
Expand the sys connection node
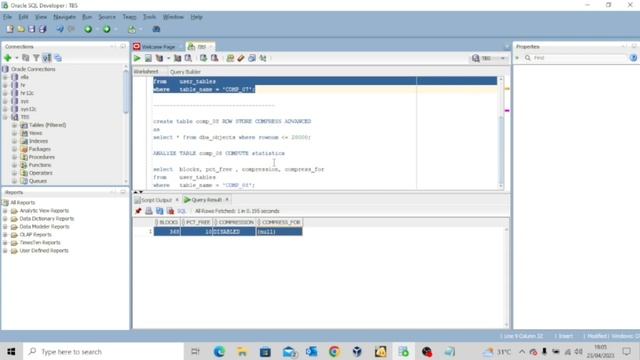click(x=5, y=101)
